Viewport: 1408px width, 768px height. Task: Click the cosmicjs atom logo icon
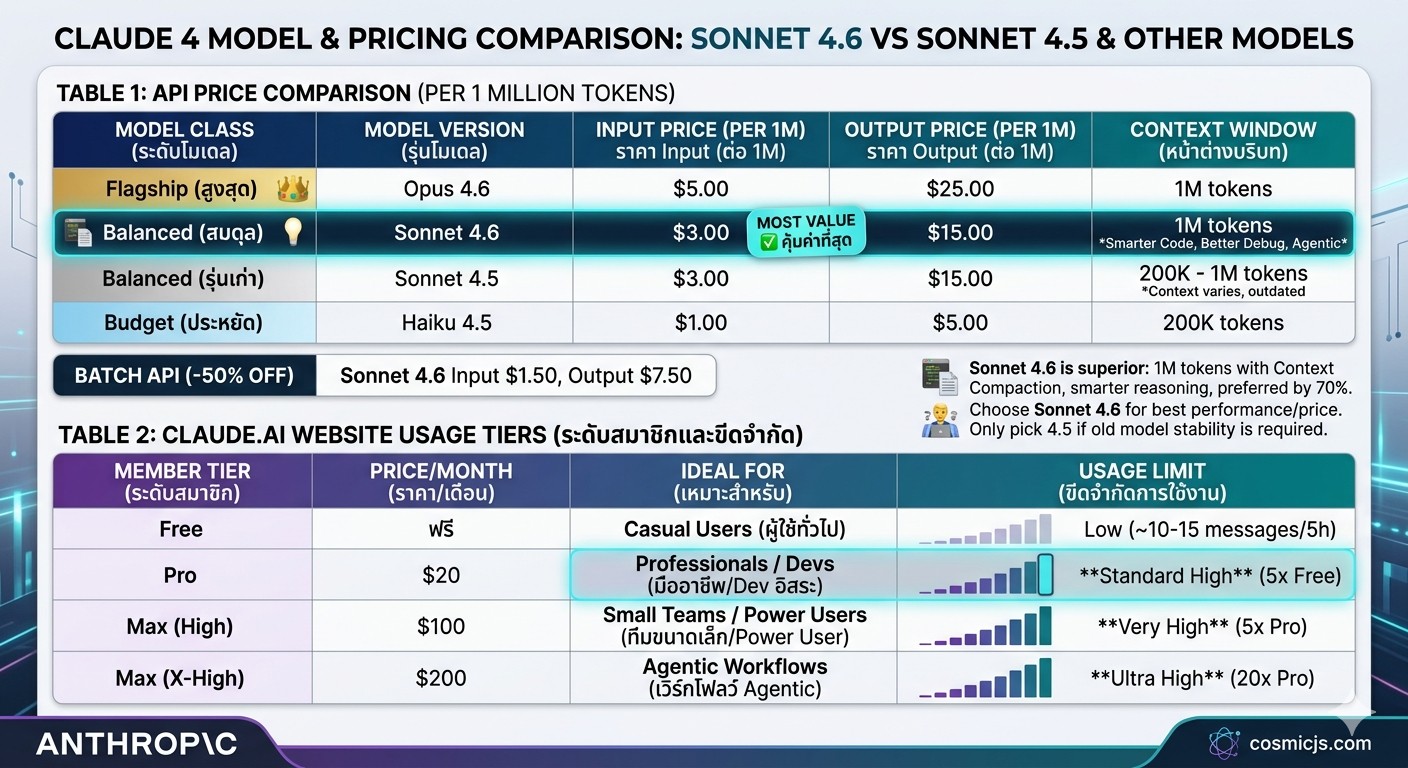1224,743
